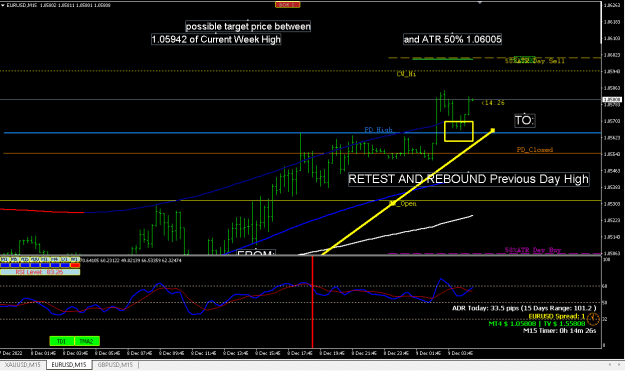Click the RSI Level readout label

(40, 272)
